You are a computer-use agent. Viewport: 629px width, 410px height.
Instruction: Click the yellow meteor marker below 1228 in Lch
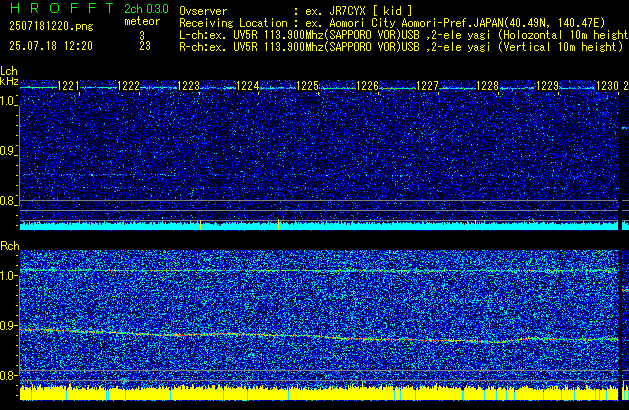point(475,225)
